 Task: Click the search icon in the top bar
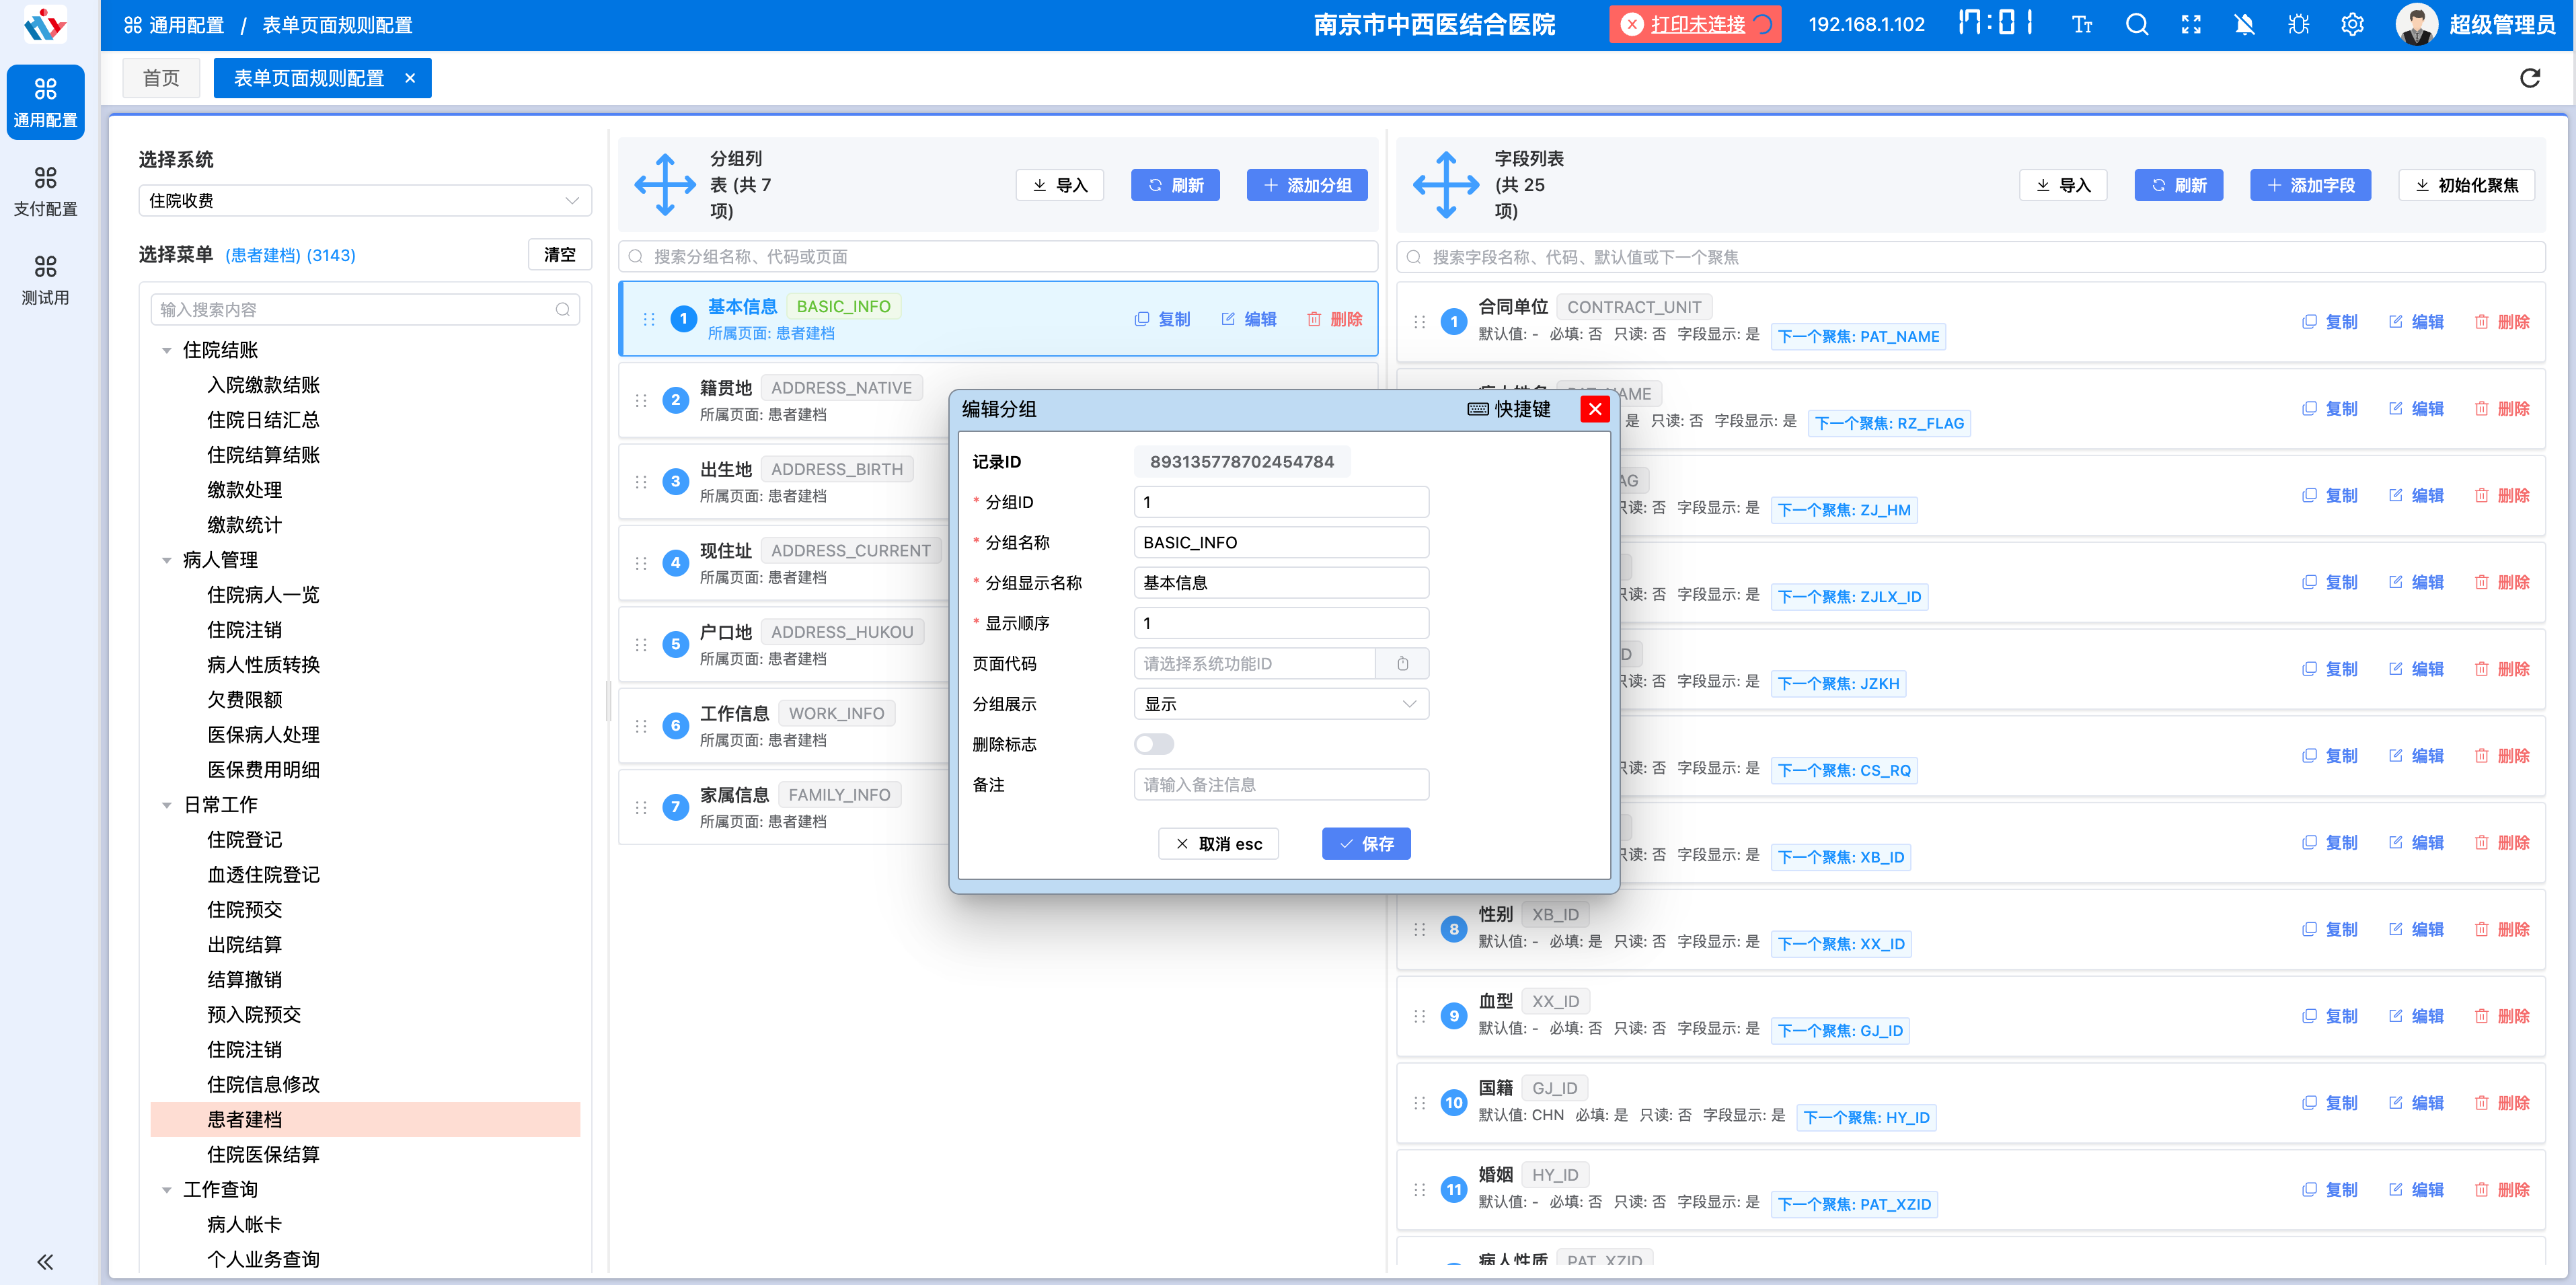pos(2136,24)
